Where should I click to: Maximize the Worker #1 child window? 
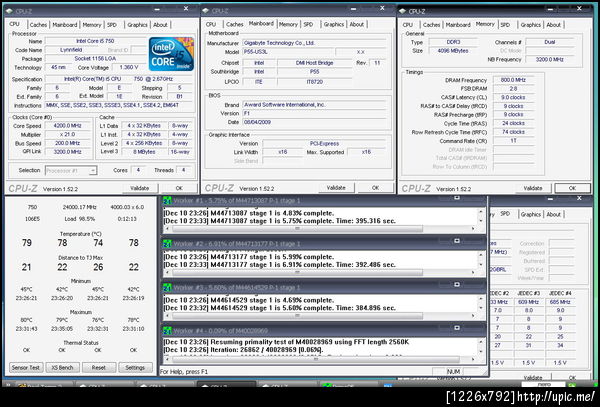point(457,198)
